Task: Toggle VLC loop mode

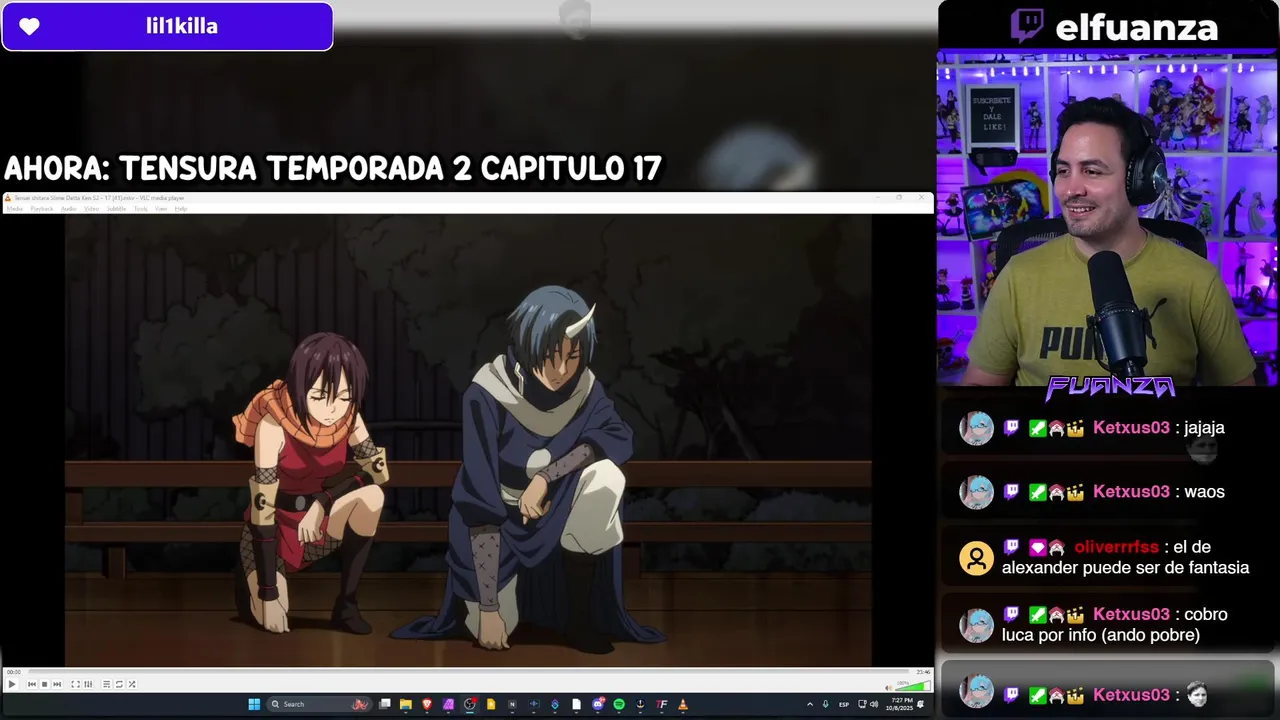Action: click(x=119, y=684)
